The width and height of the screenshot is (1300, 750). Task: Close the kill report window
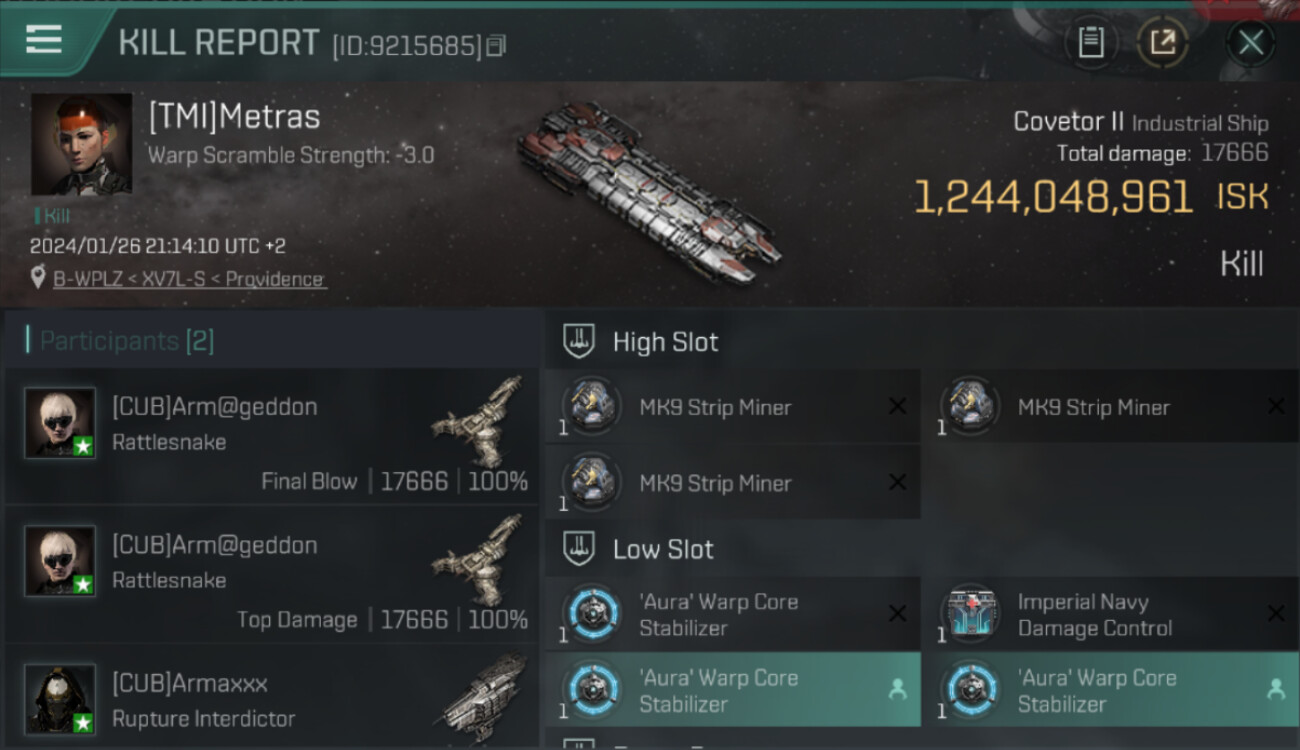(1250, 42)
